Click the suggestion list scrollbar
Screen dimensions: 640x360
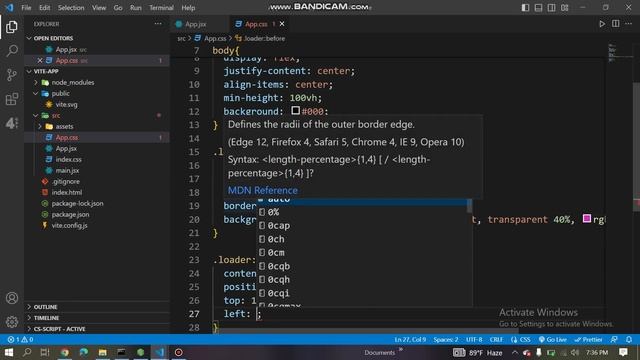point(469,206)
